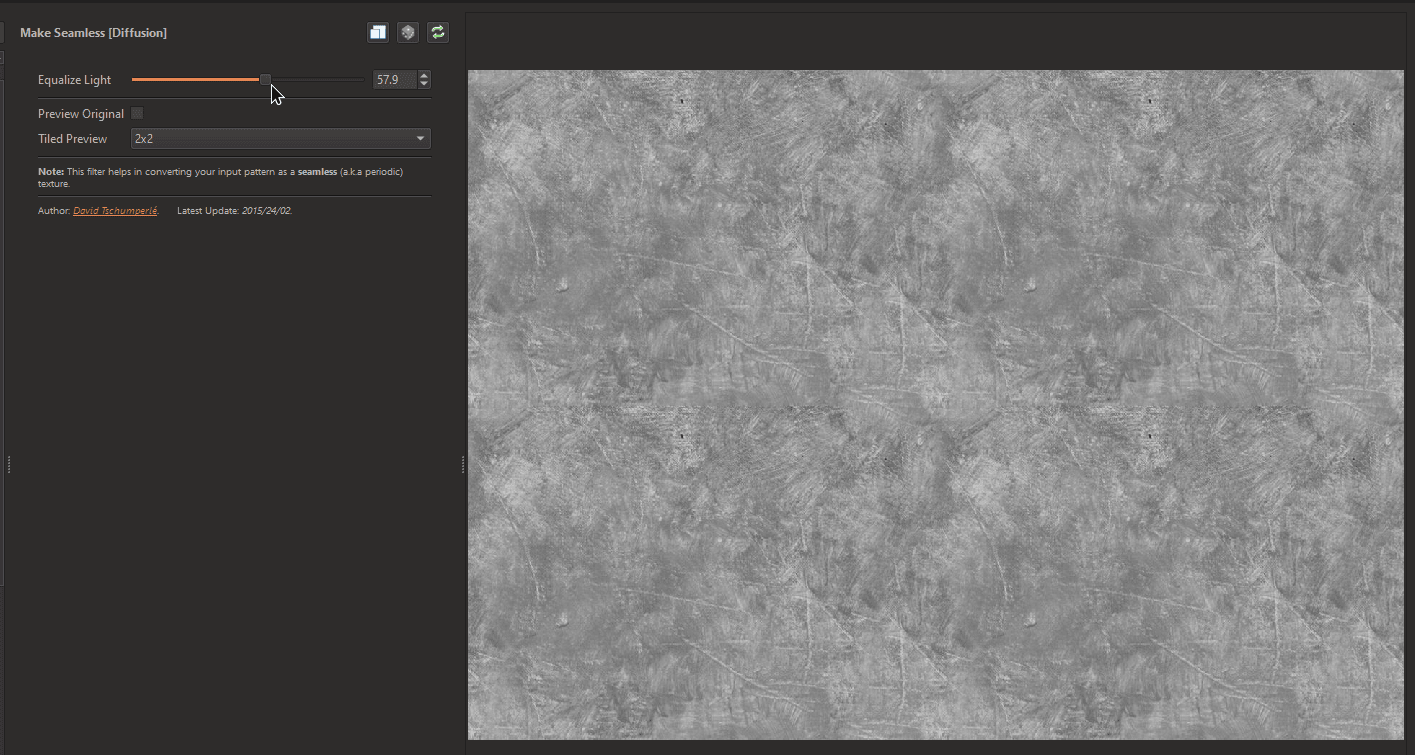The image size is (1415, 755).
Task: Open the Tiled Preview 2x2 dropdown
Action: pos(280,139)
